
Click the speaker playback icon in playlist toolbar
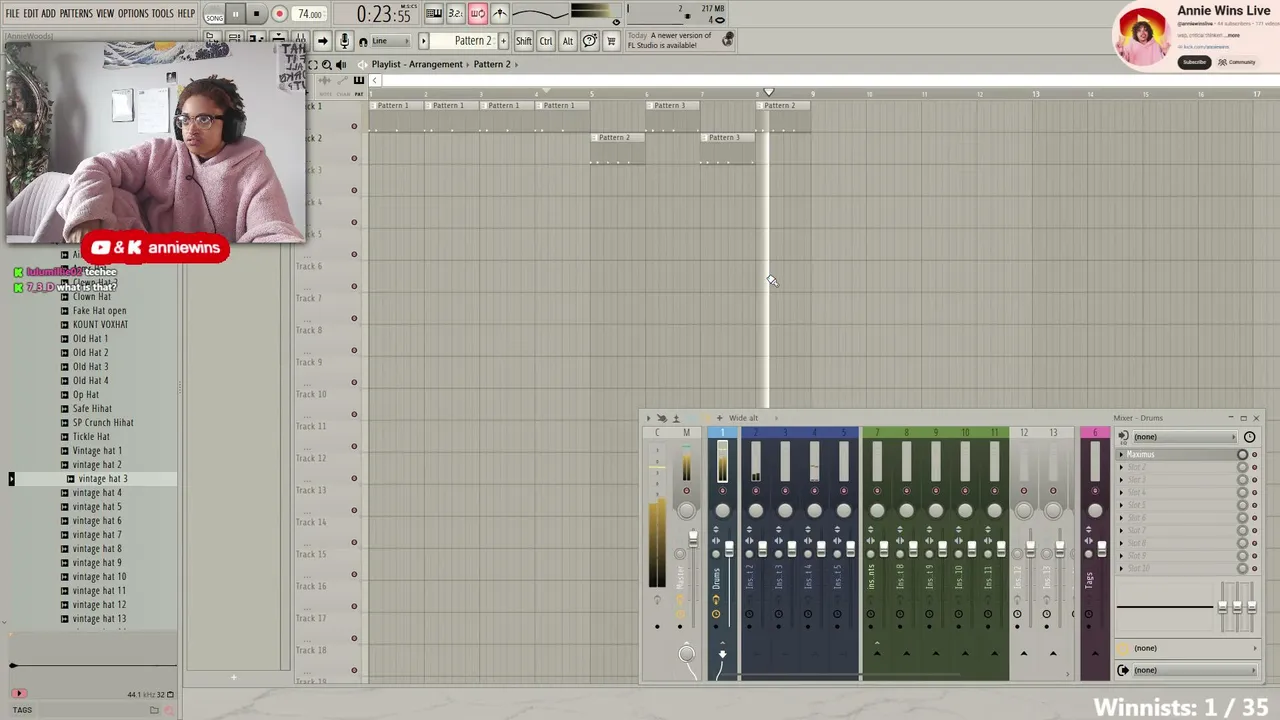click(341, 65)
